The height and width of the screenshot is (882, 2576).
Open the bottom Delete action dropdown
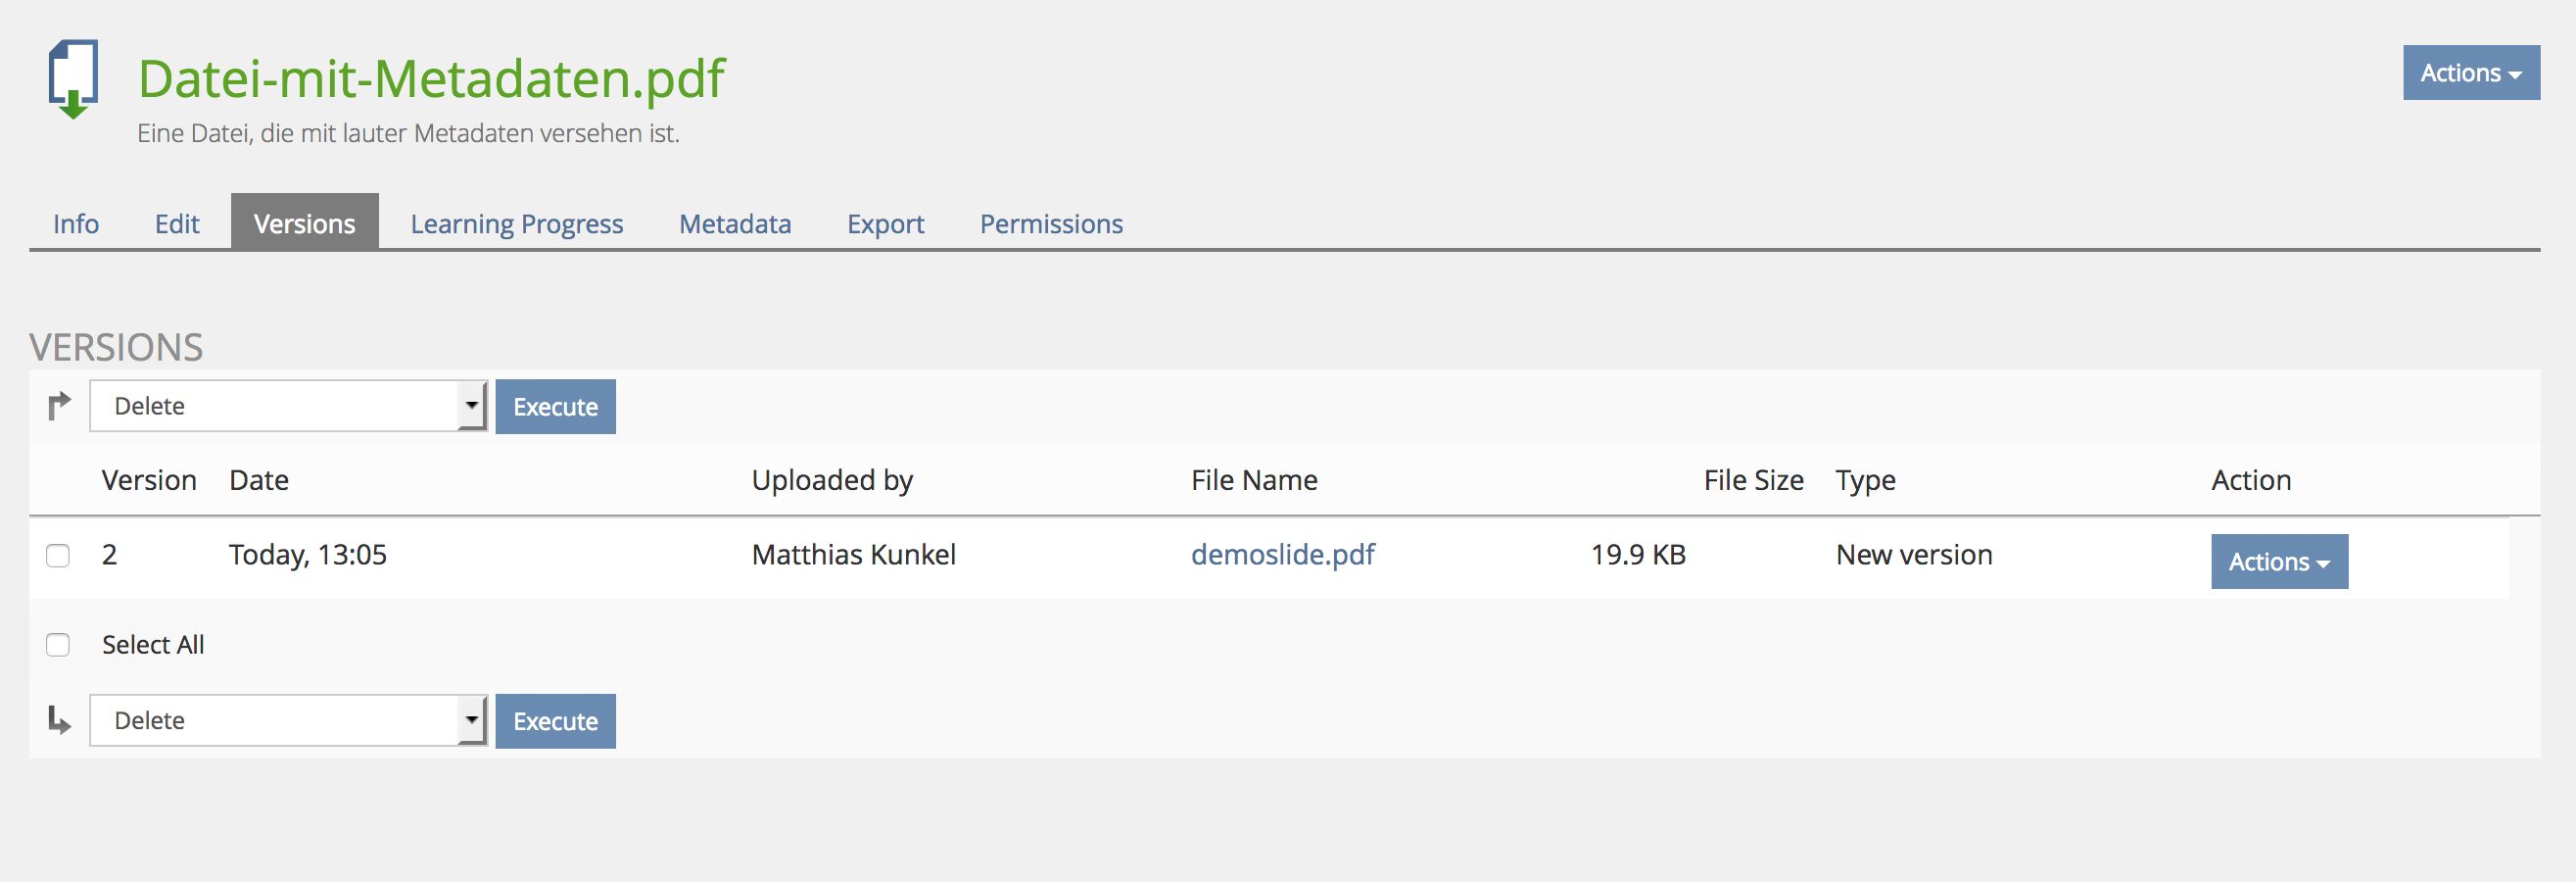tap(288, 721)
